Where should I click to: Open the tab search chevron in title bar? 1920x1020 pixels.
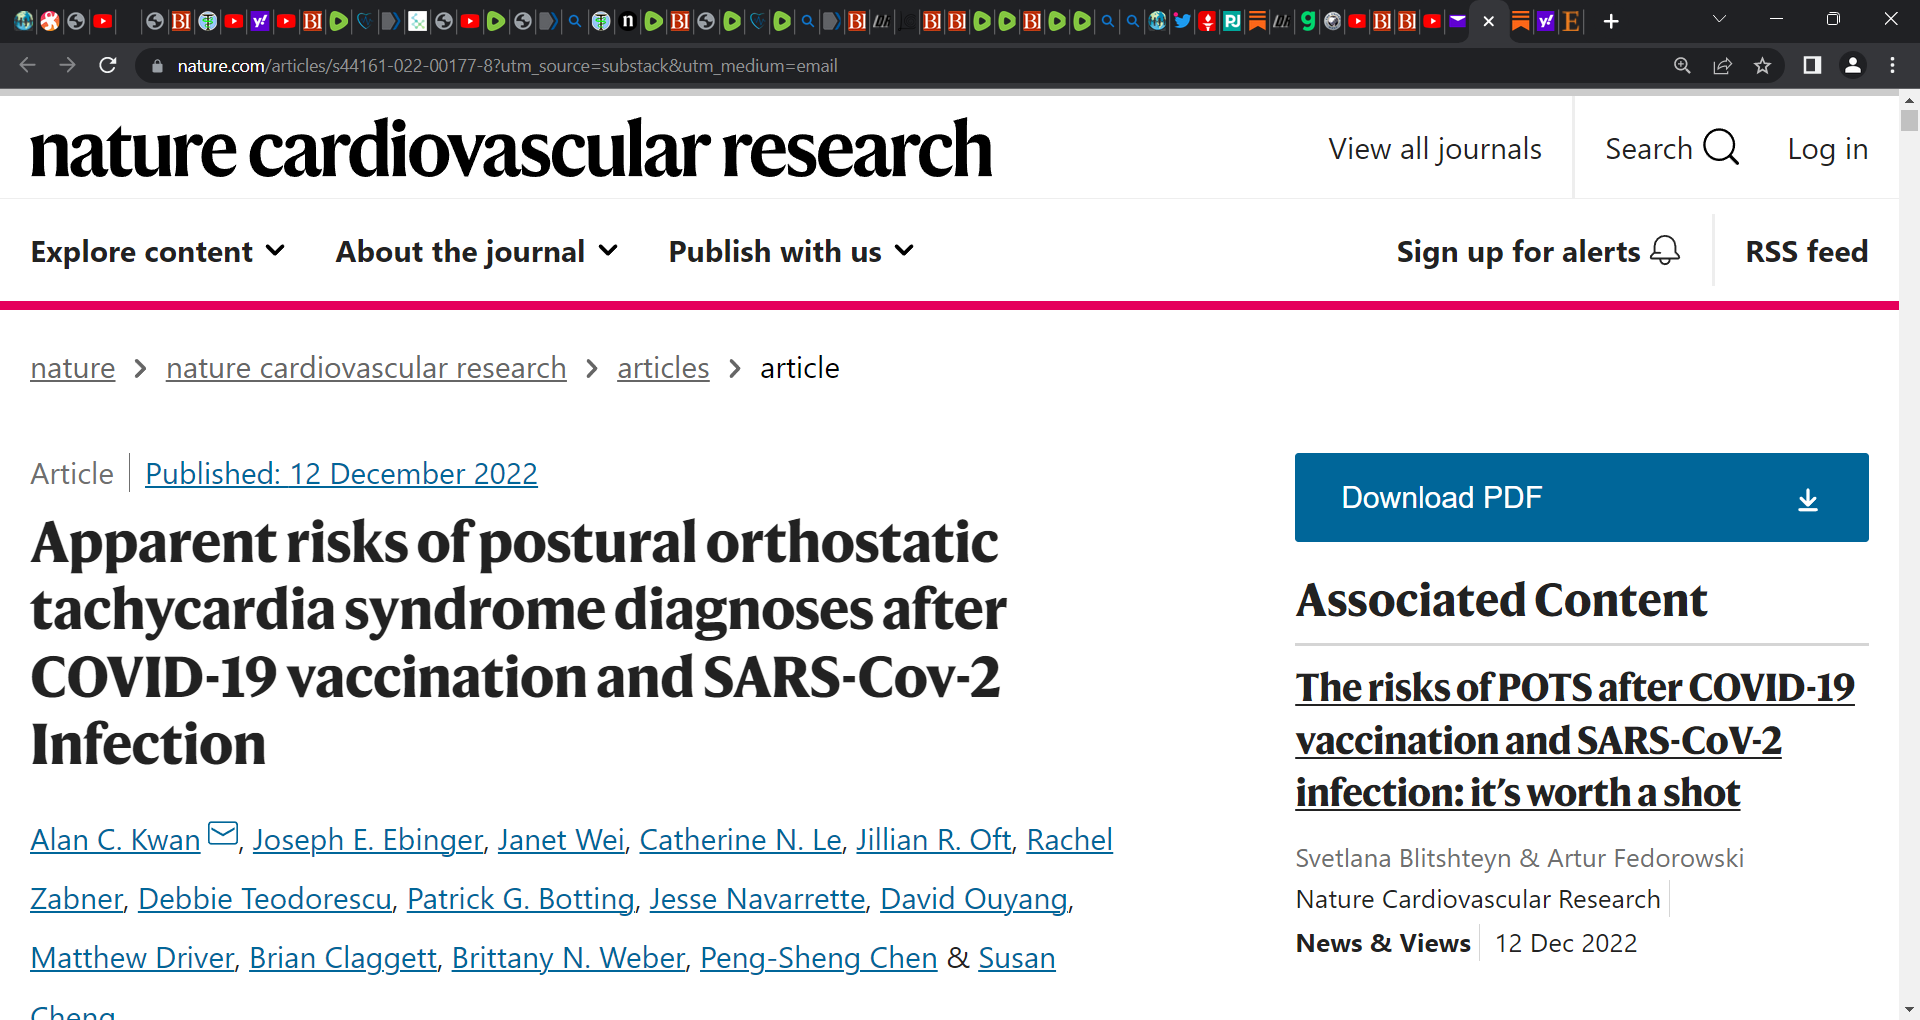[1719, 19]
